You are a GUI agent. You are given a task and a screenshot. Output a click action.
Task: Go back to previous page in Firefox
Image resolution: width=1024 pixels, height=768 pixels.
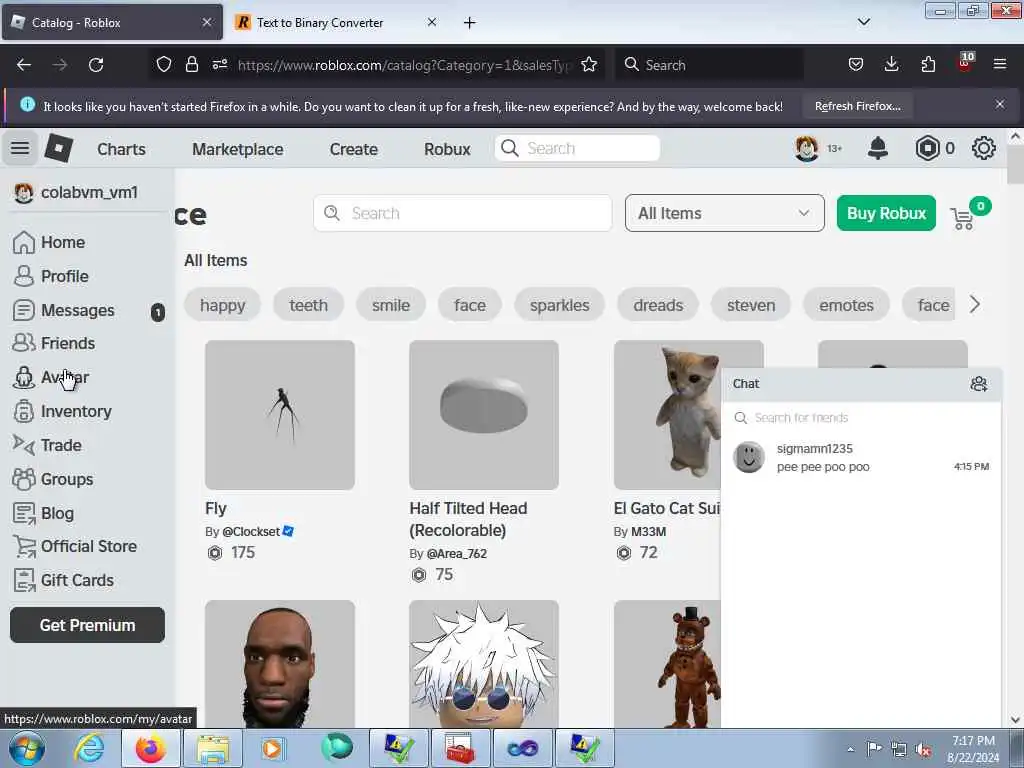click(x=24, y=65)
